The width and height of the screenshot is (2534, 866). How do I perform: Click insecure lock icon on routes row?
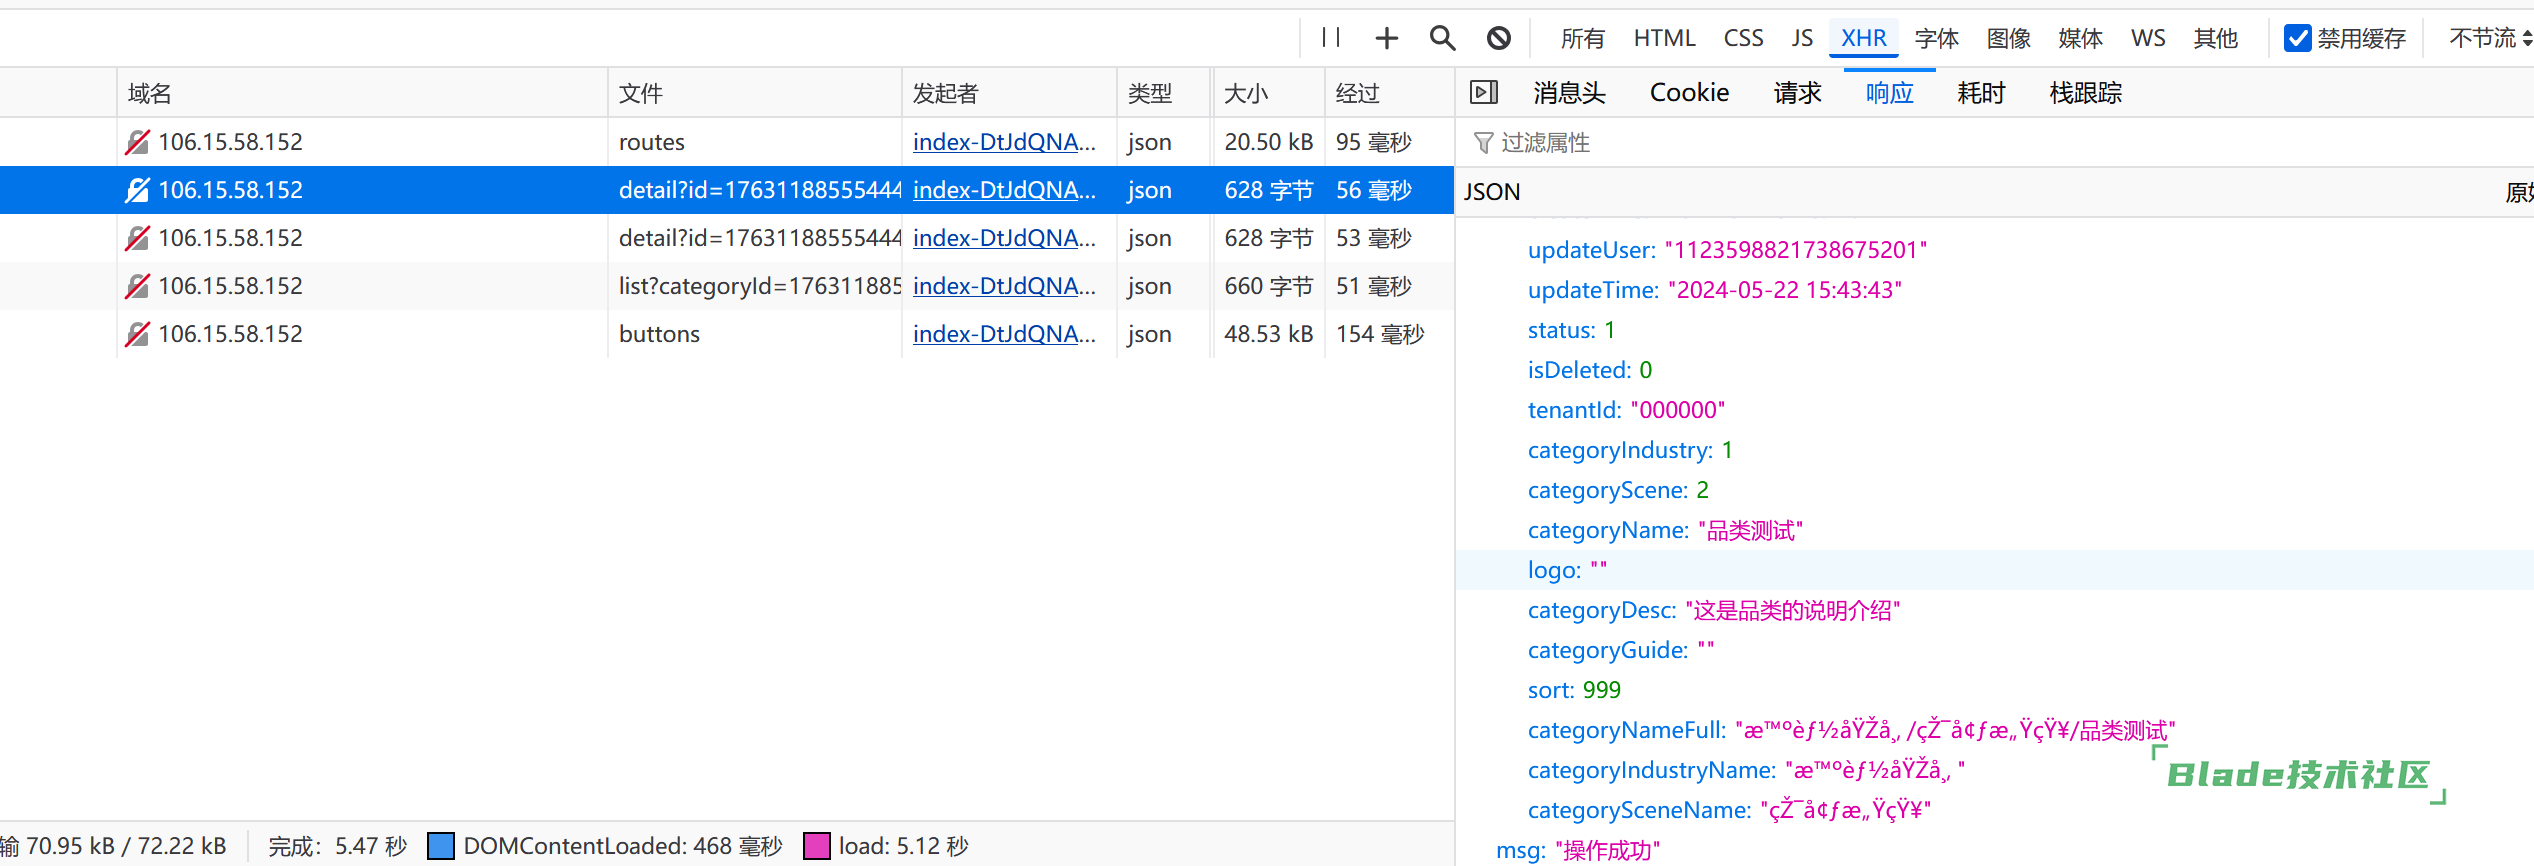137,142
